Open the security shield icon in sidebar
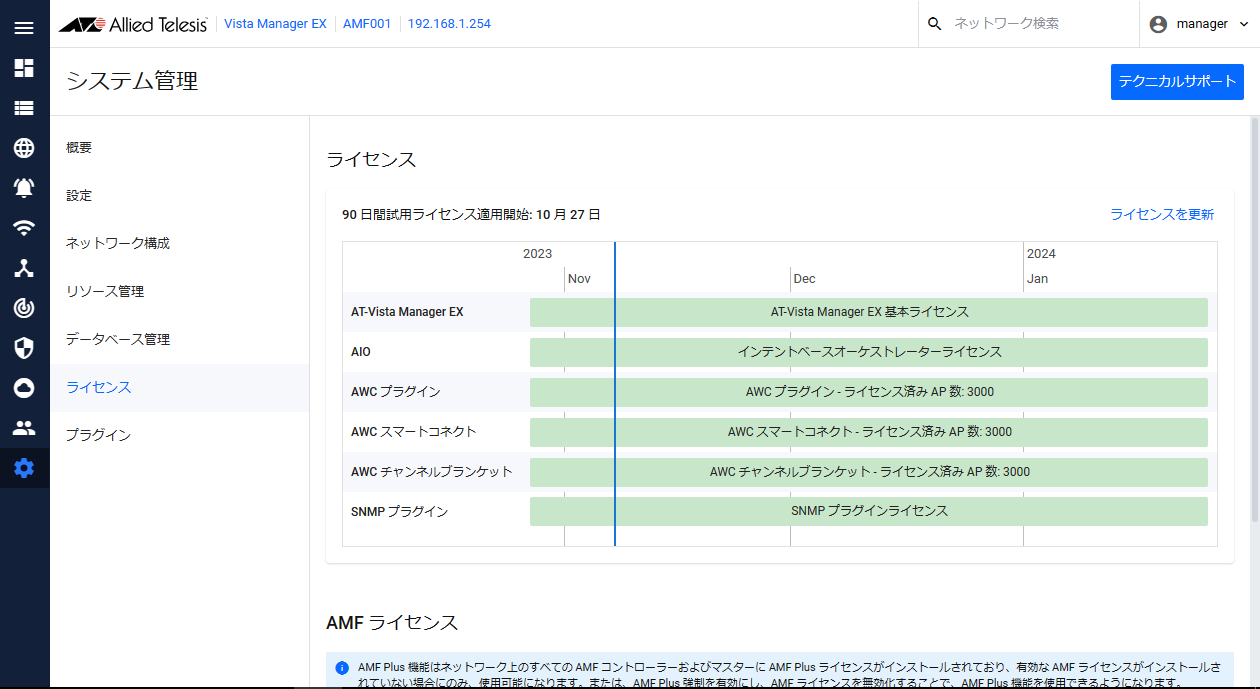 24,348
